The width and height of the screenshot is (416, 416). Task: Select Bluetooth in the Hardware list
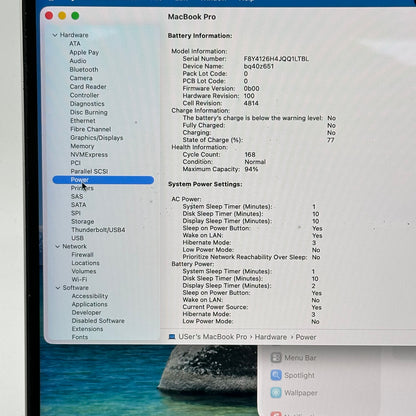[84, 70]
